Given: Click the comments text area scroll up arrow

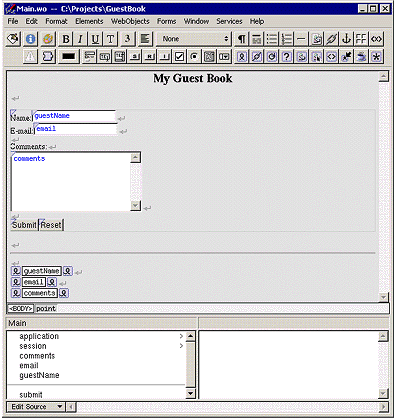Looking at the screenshot, I should (x=135, y=157).
